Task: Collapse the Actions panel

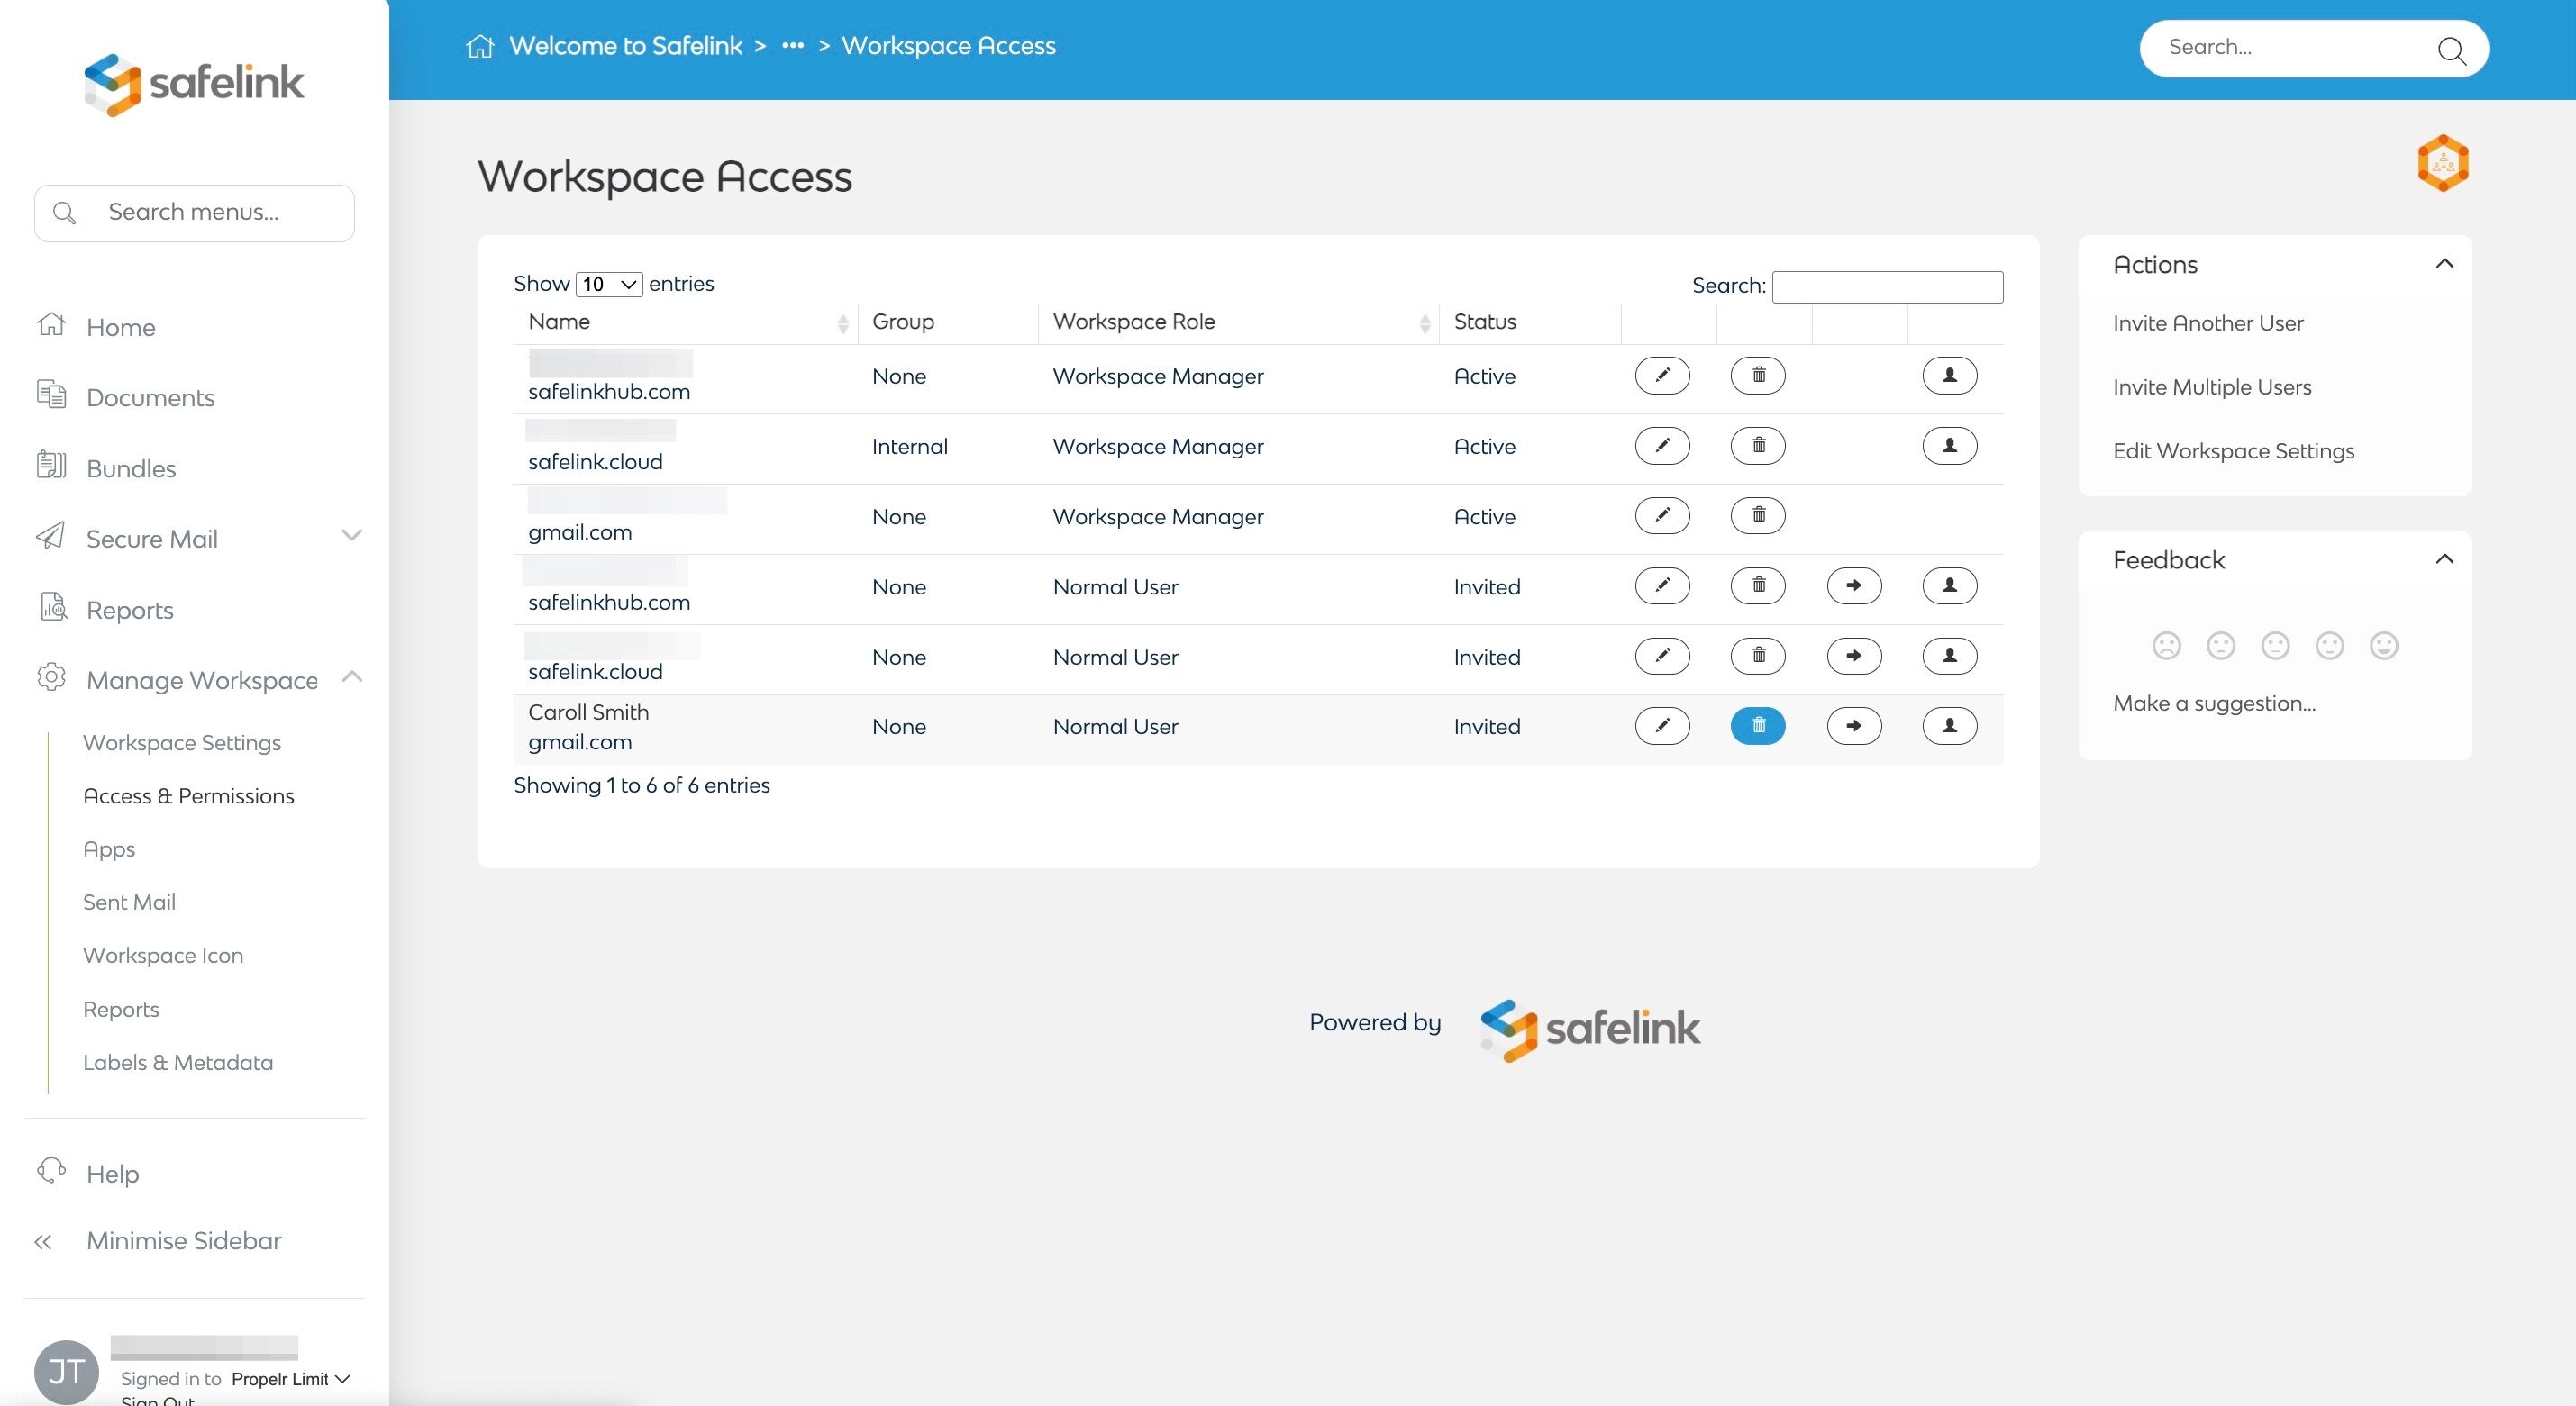Action: pyautogui.click(x=2444, y=264)
